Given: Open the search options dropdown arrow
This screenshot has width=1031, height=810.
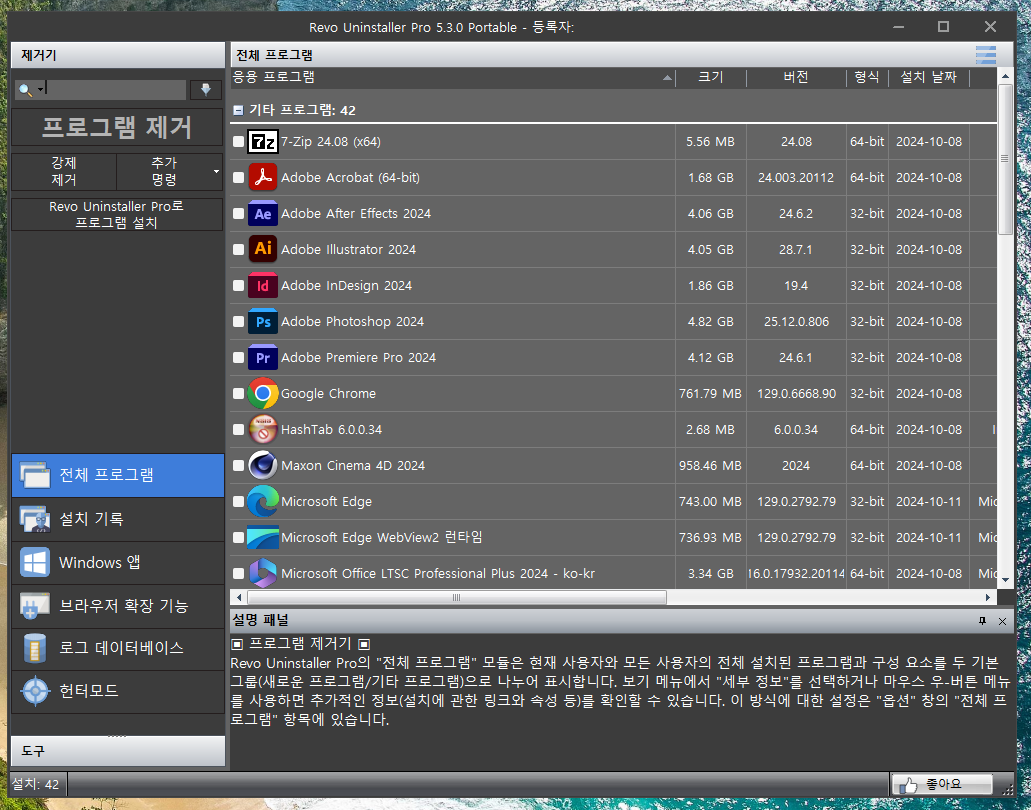Looking at the screenshot, I should (x=41, y=89).
